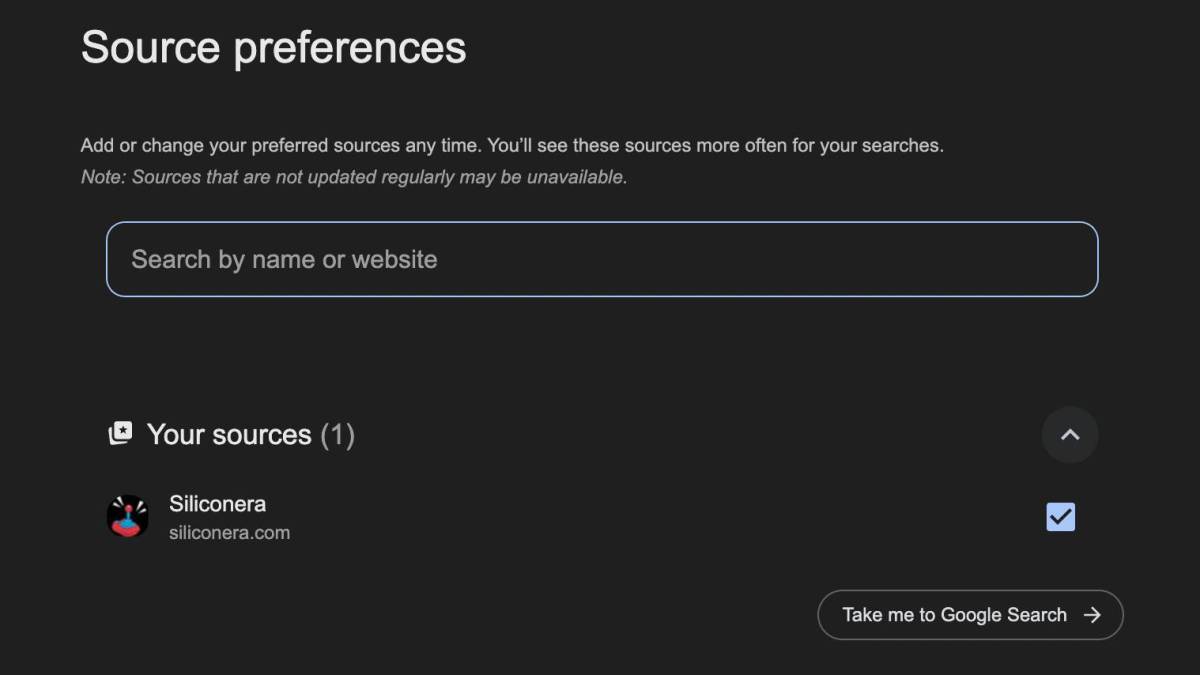Click the starred collection icon beside Your sources

tap(120, 434)
